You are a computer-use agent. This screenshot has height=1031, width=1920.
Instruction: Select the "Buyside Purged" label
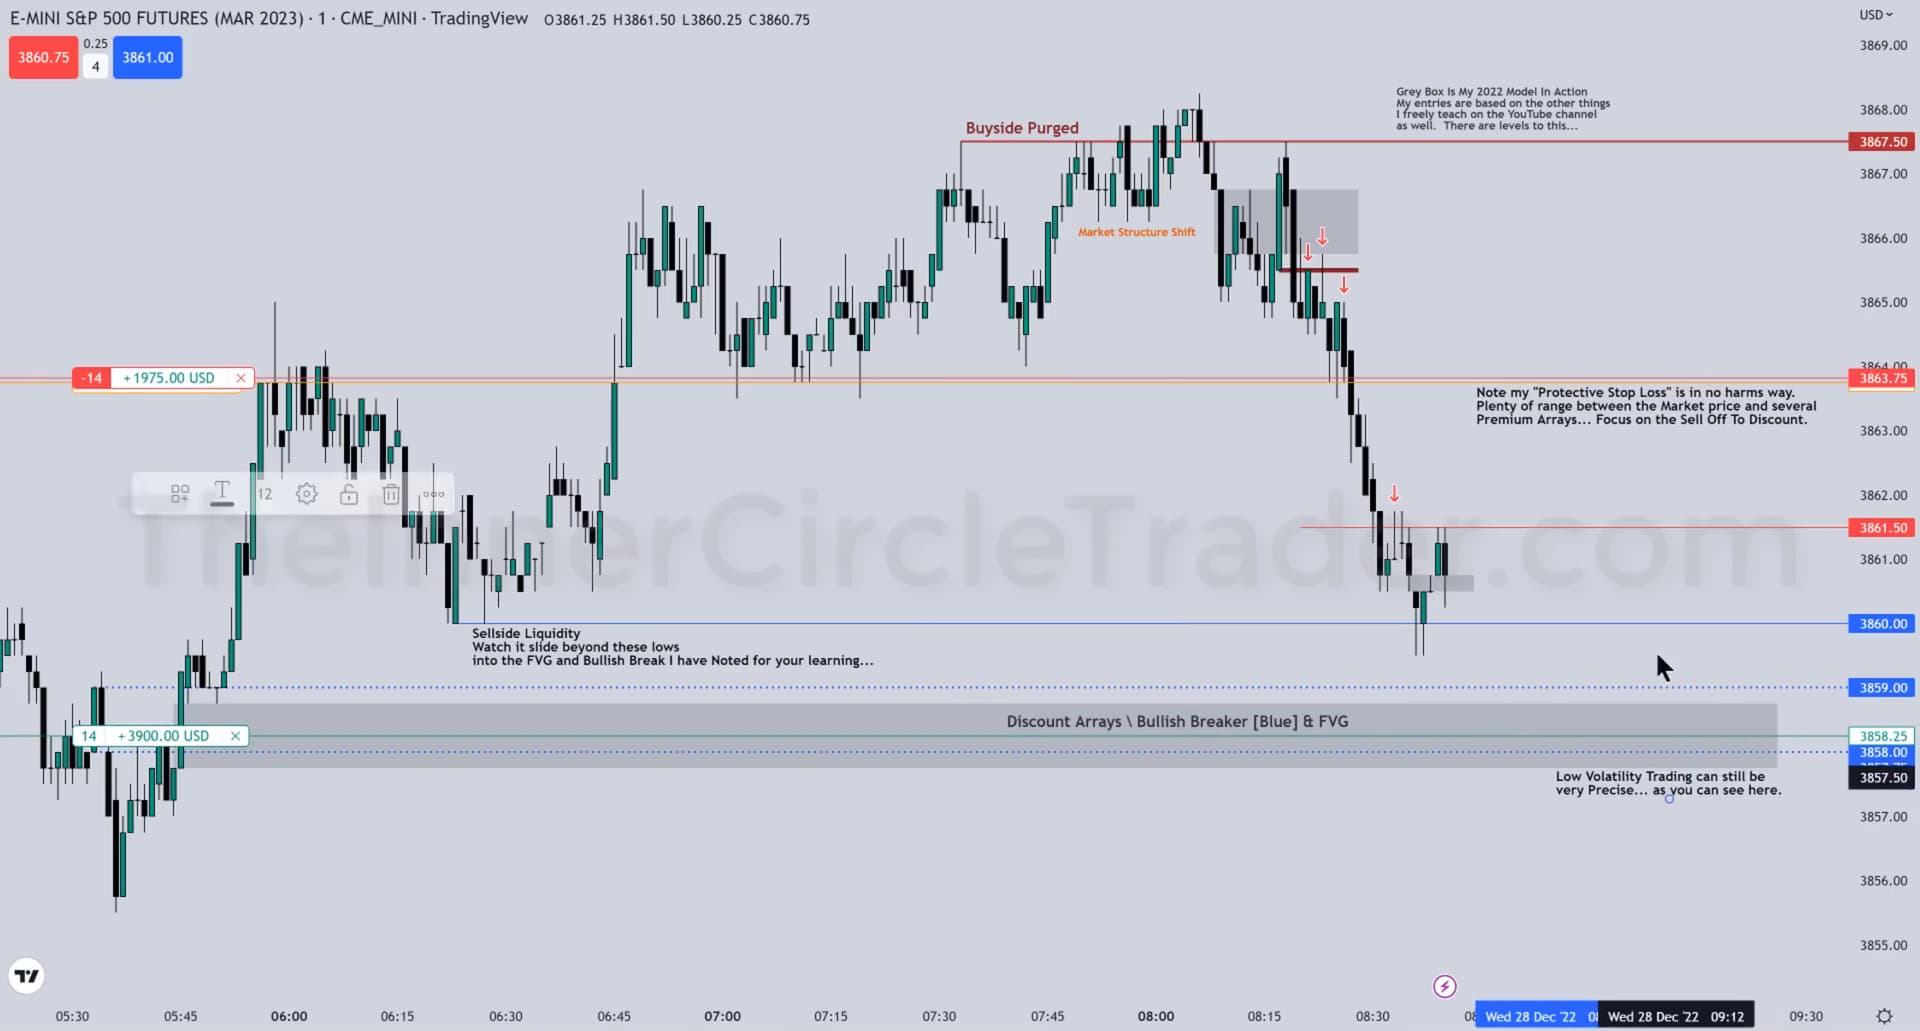click(x=1022, y=128)
